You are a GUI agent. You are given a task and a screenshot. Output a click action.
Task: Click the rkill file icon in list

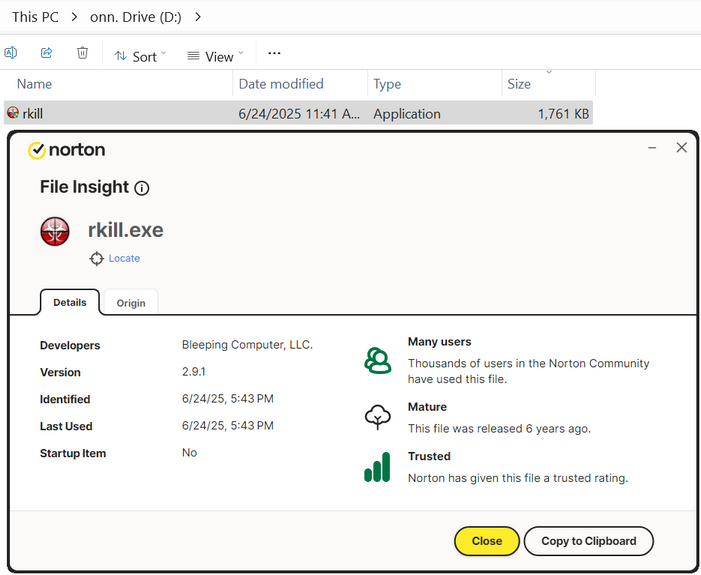point(13,113)
